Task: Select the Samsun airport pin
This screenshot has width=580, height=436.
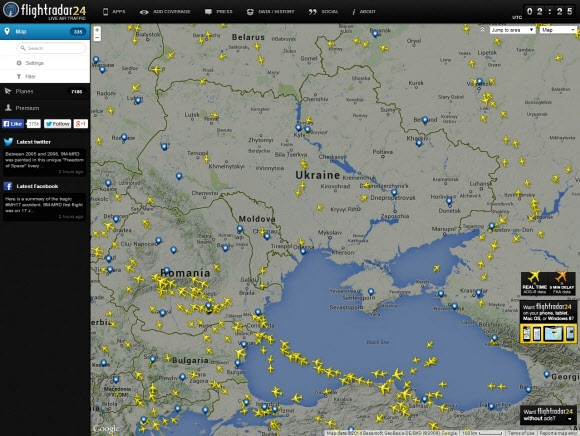Action: point(425,399)
